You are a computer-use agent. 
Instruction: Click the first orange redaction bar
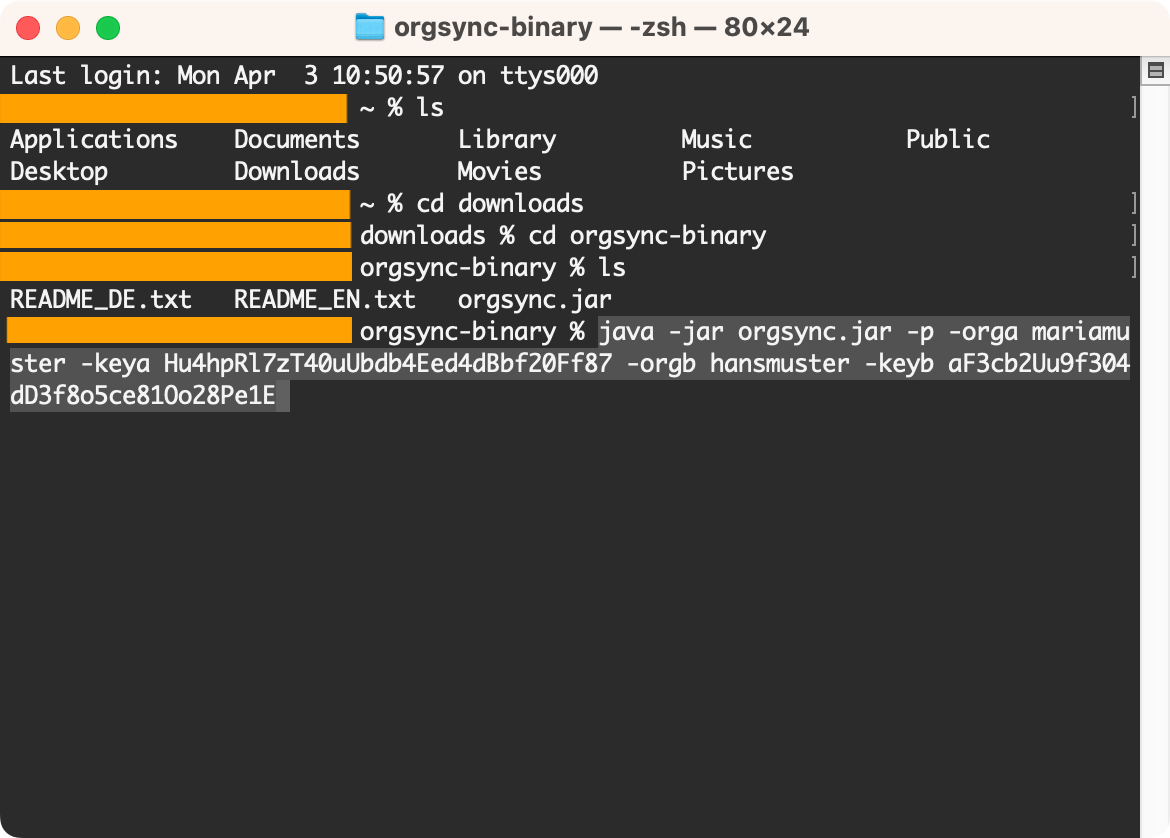[x=175, y=107]
